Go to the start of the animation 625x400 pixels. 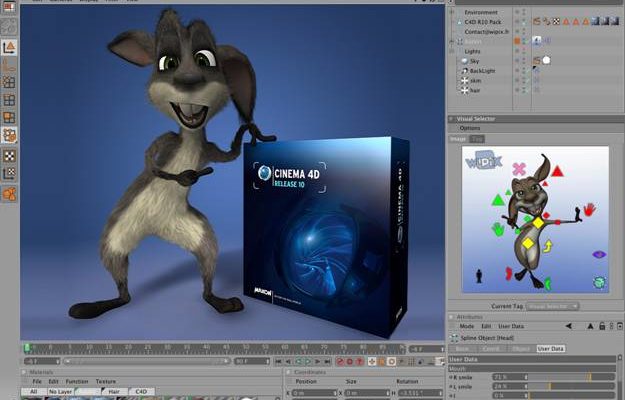tap(278, 361)
